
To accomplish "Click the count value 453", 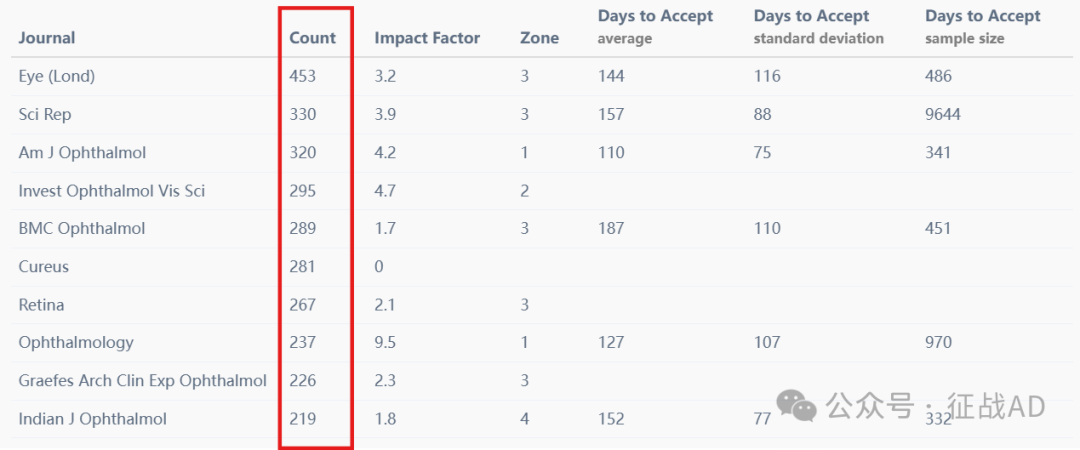I will (302, 76).
